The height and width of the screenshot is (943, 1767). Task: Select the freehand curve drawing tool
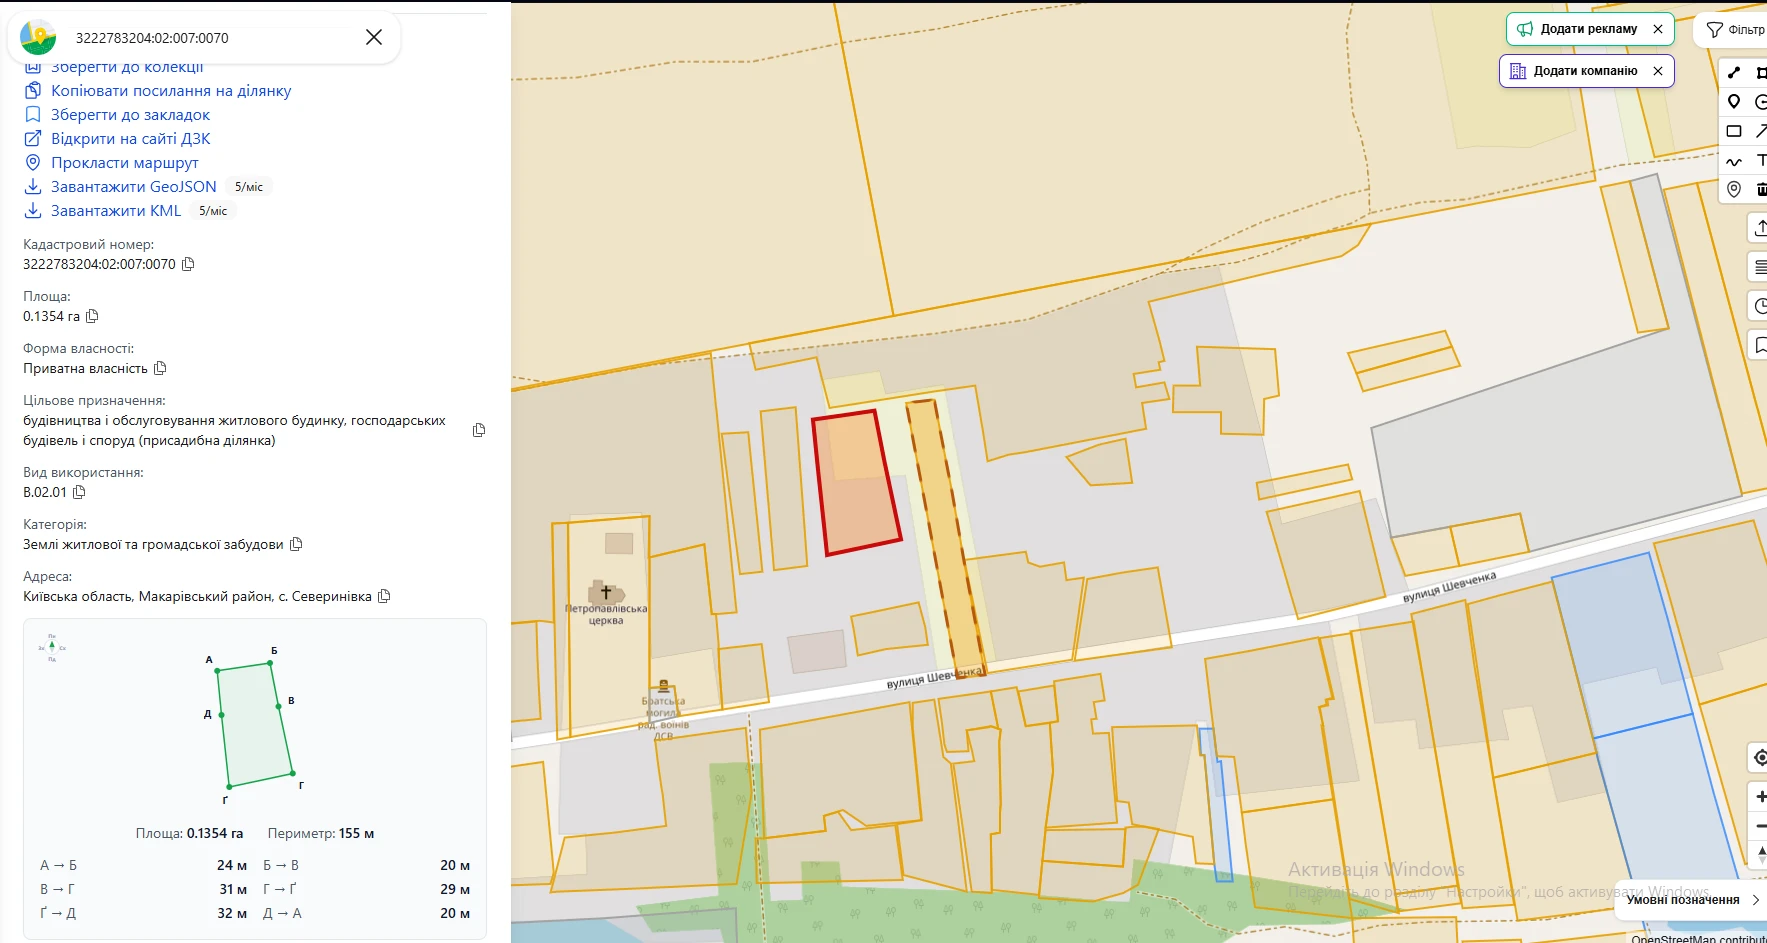pos(1734,160)
